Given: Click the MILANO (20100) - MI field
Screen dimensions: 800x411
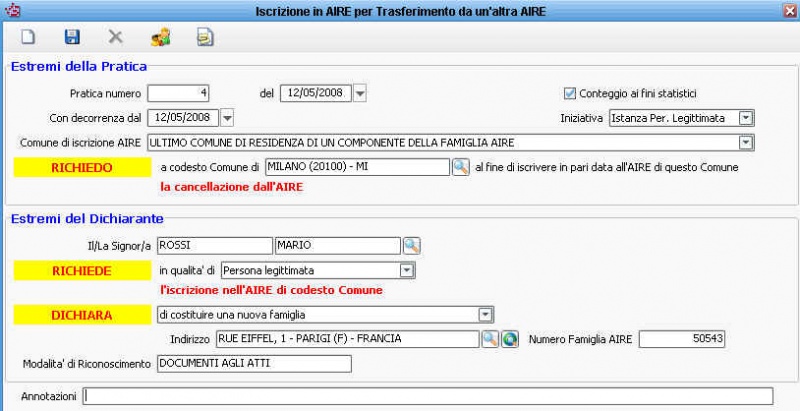Looking at the screenshot, I should (x=357, y=167).
